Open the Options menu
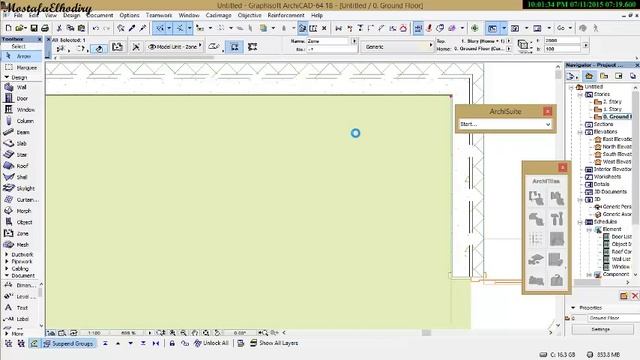640x360 pixels. (129, 15)
